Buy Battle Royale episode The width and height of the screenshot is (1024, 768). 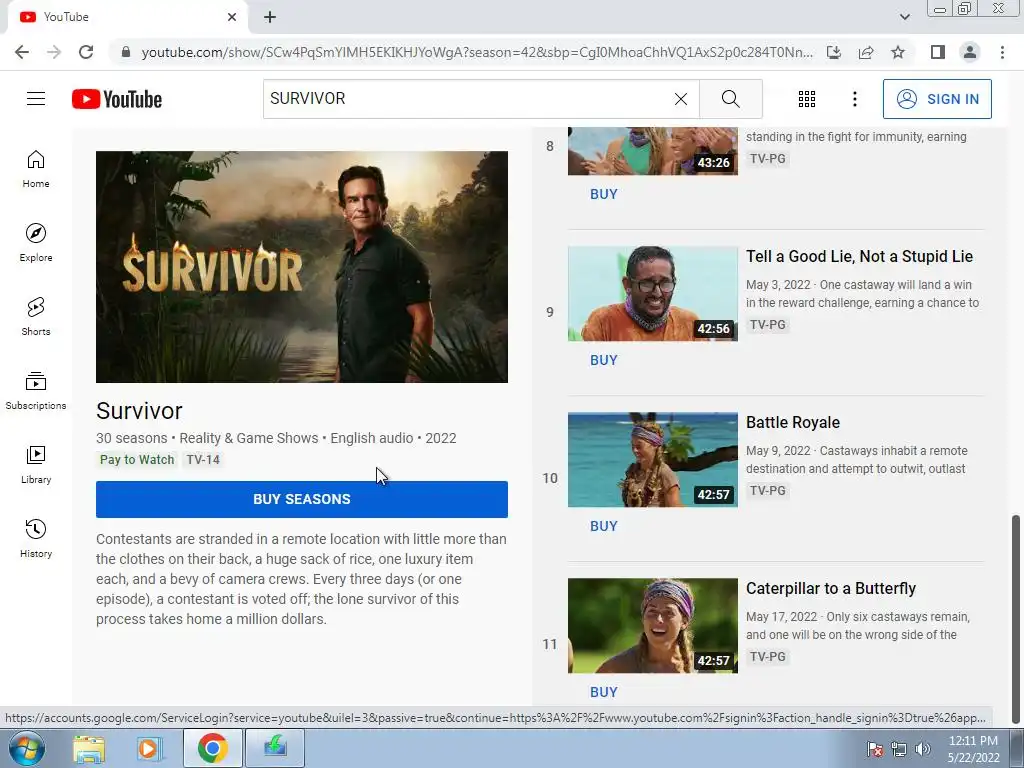[603, 526]
